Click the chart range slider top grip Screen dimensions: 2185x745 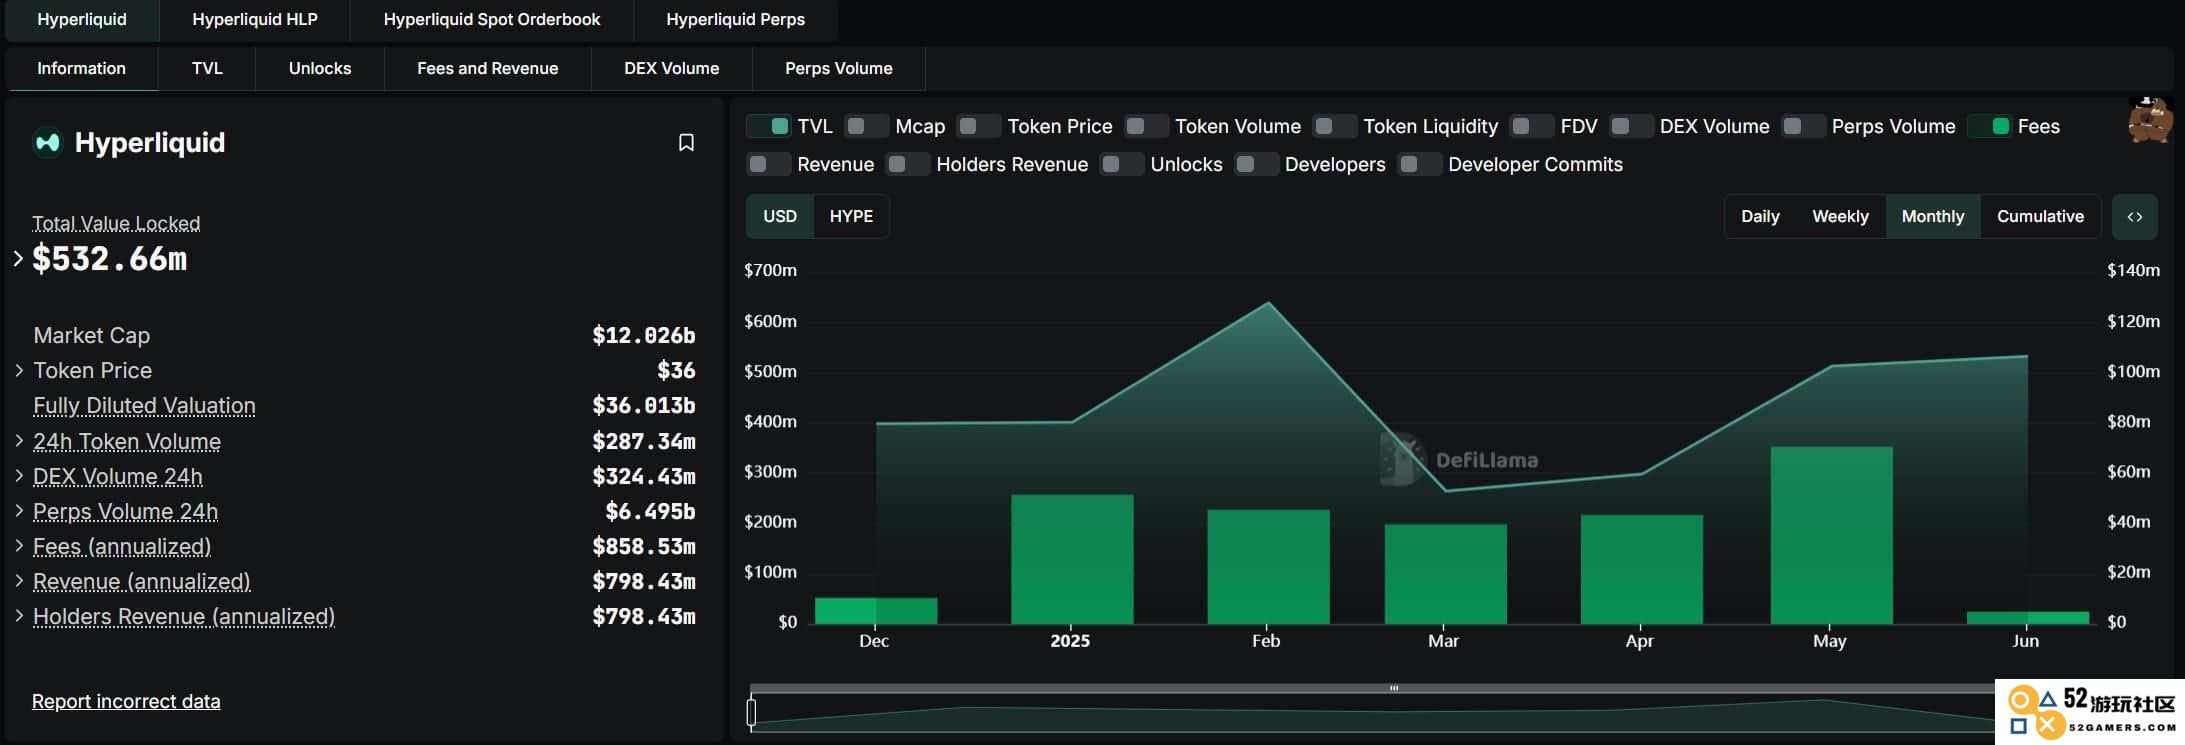[1393, 688]
